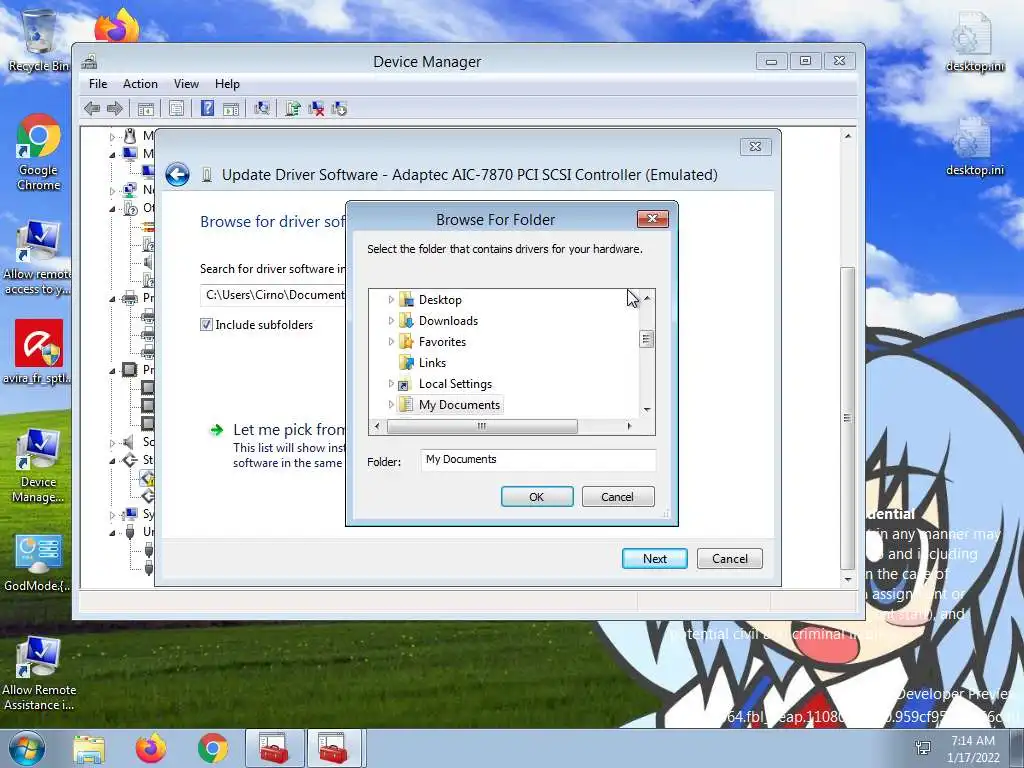1024x768 pixels.
Task: Toggle the Include subfolders checkbox
Action: pyautogui.click(x=206, y=325)
